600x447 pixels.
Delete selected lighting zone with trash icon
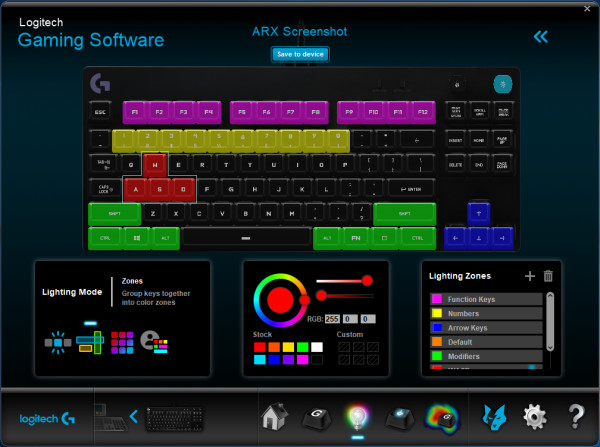tap(548, 276)
